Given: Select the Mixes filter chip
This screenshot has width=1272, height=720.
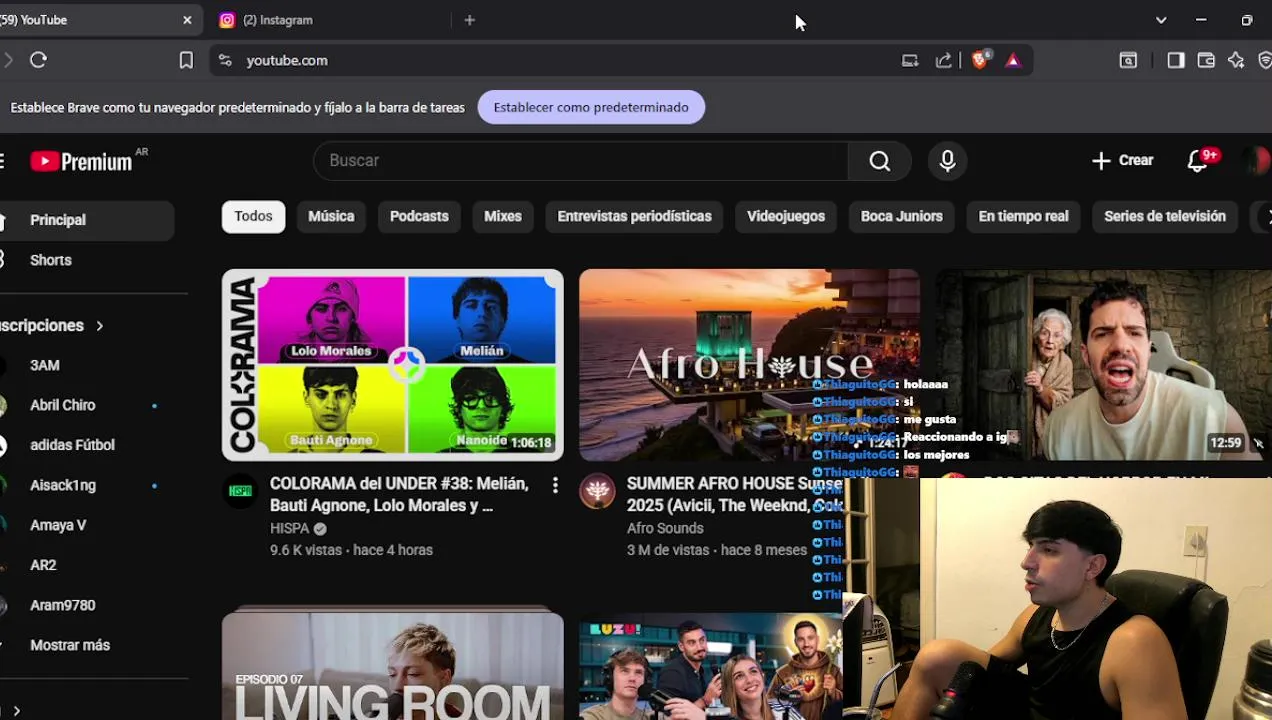Looking at the screenshot, I should pos(503,216).
